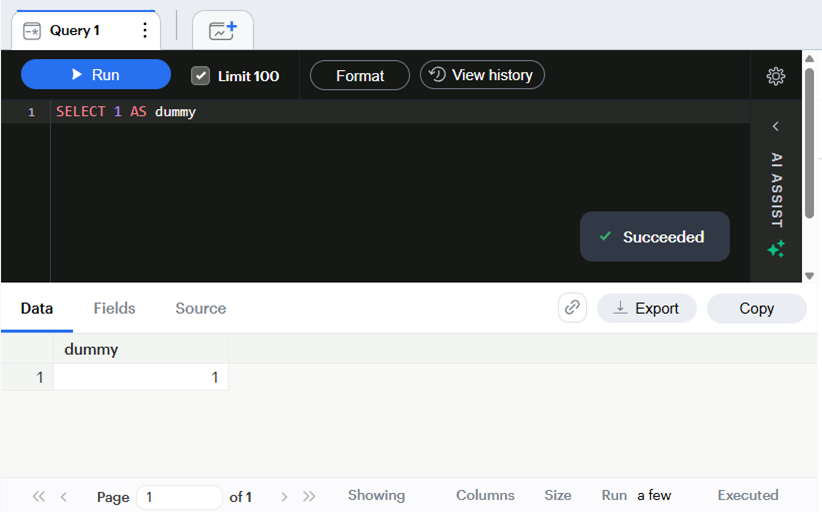Screen dimensions: 822x512
Task: Go to the first results page
Action: [39, 496]
